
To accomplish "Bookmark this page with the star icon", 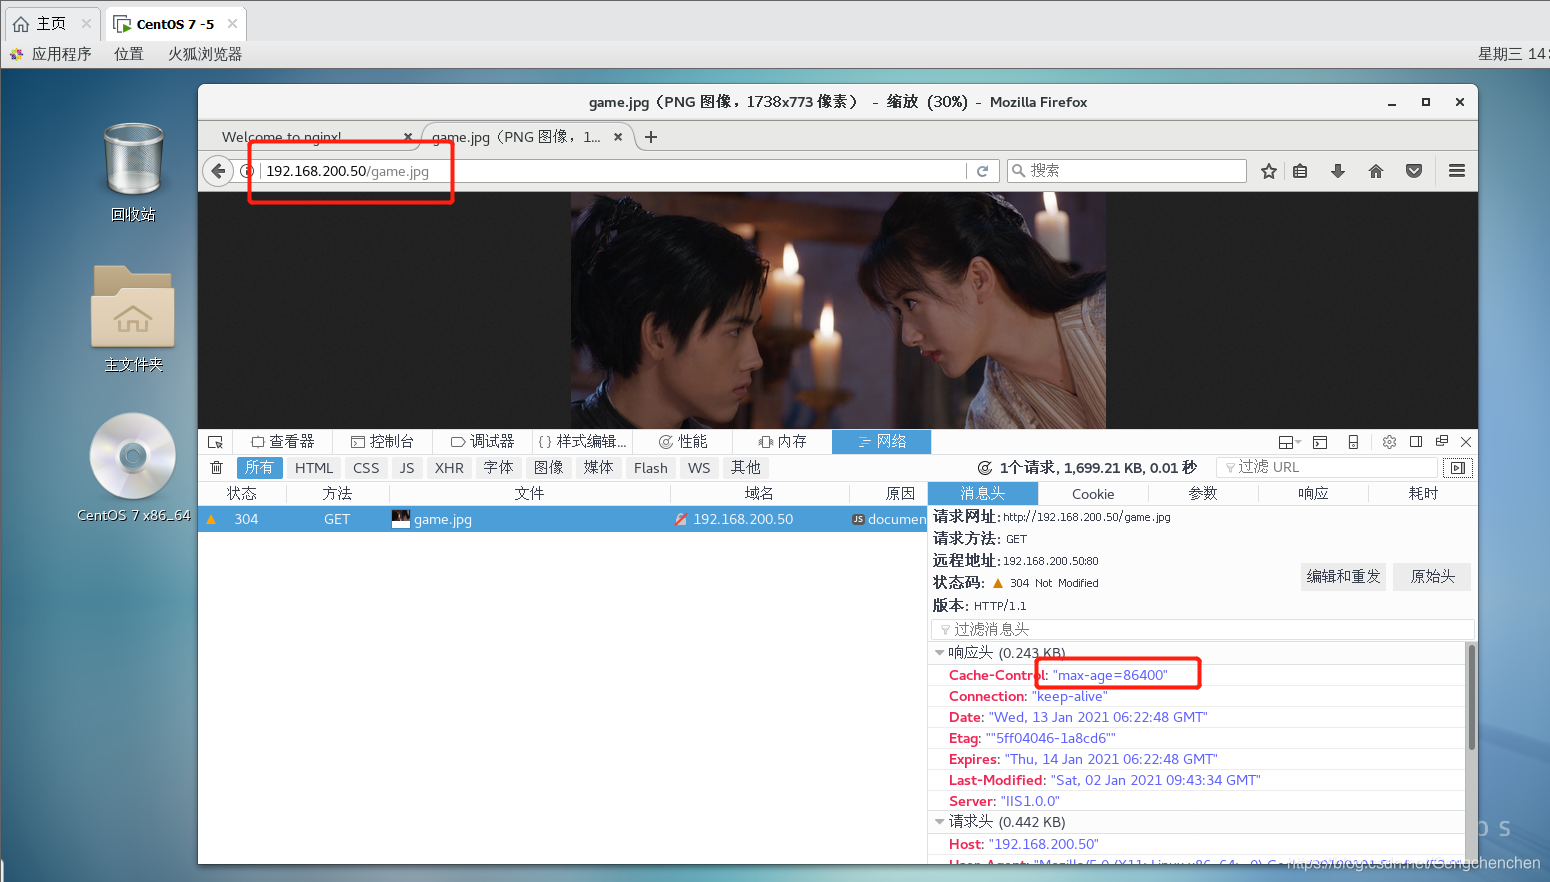I will click(1269, 171).
